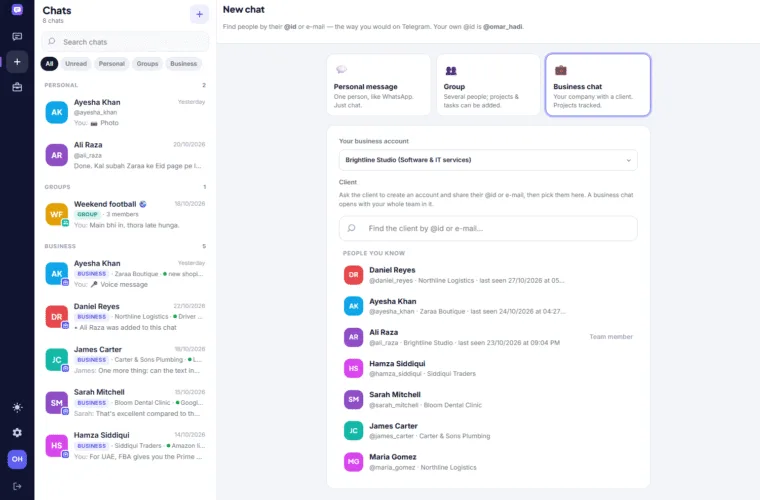Select the Personal filter tab

[111, 63]
